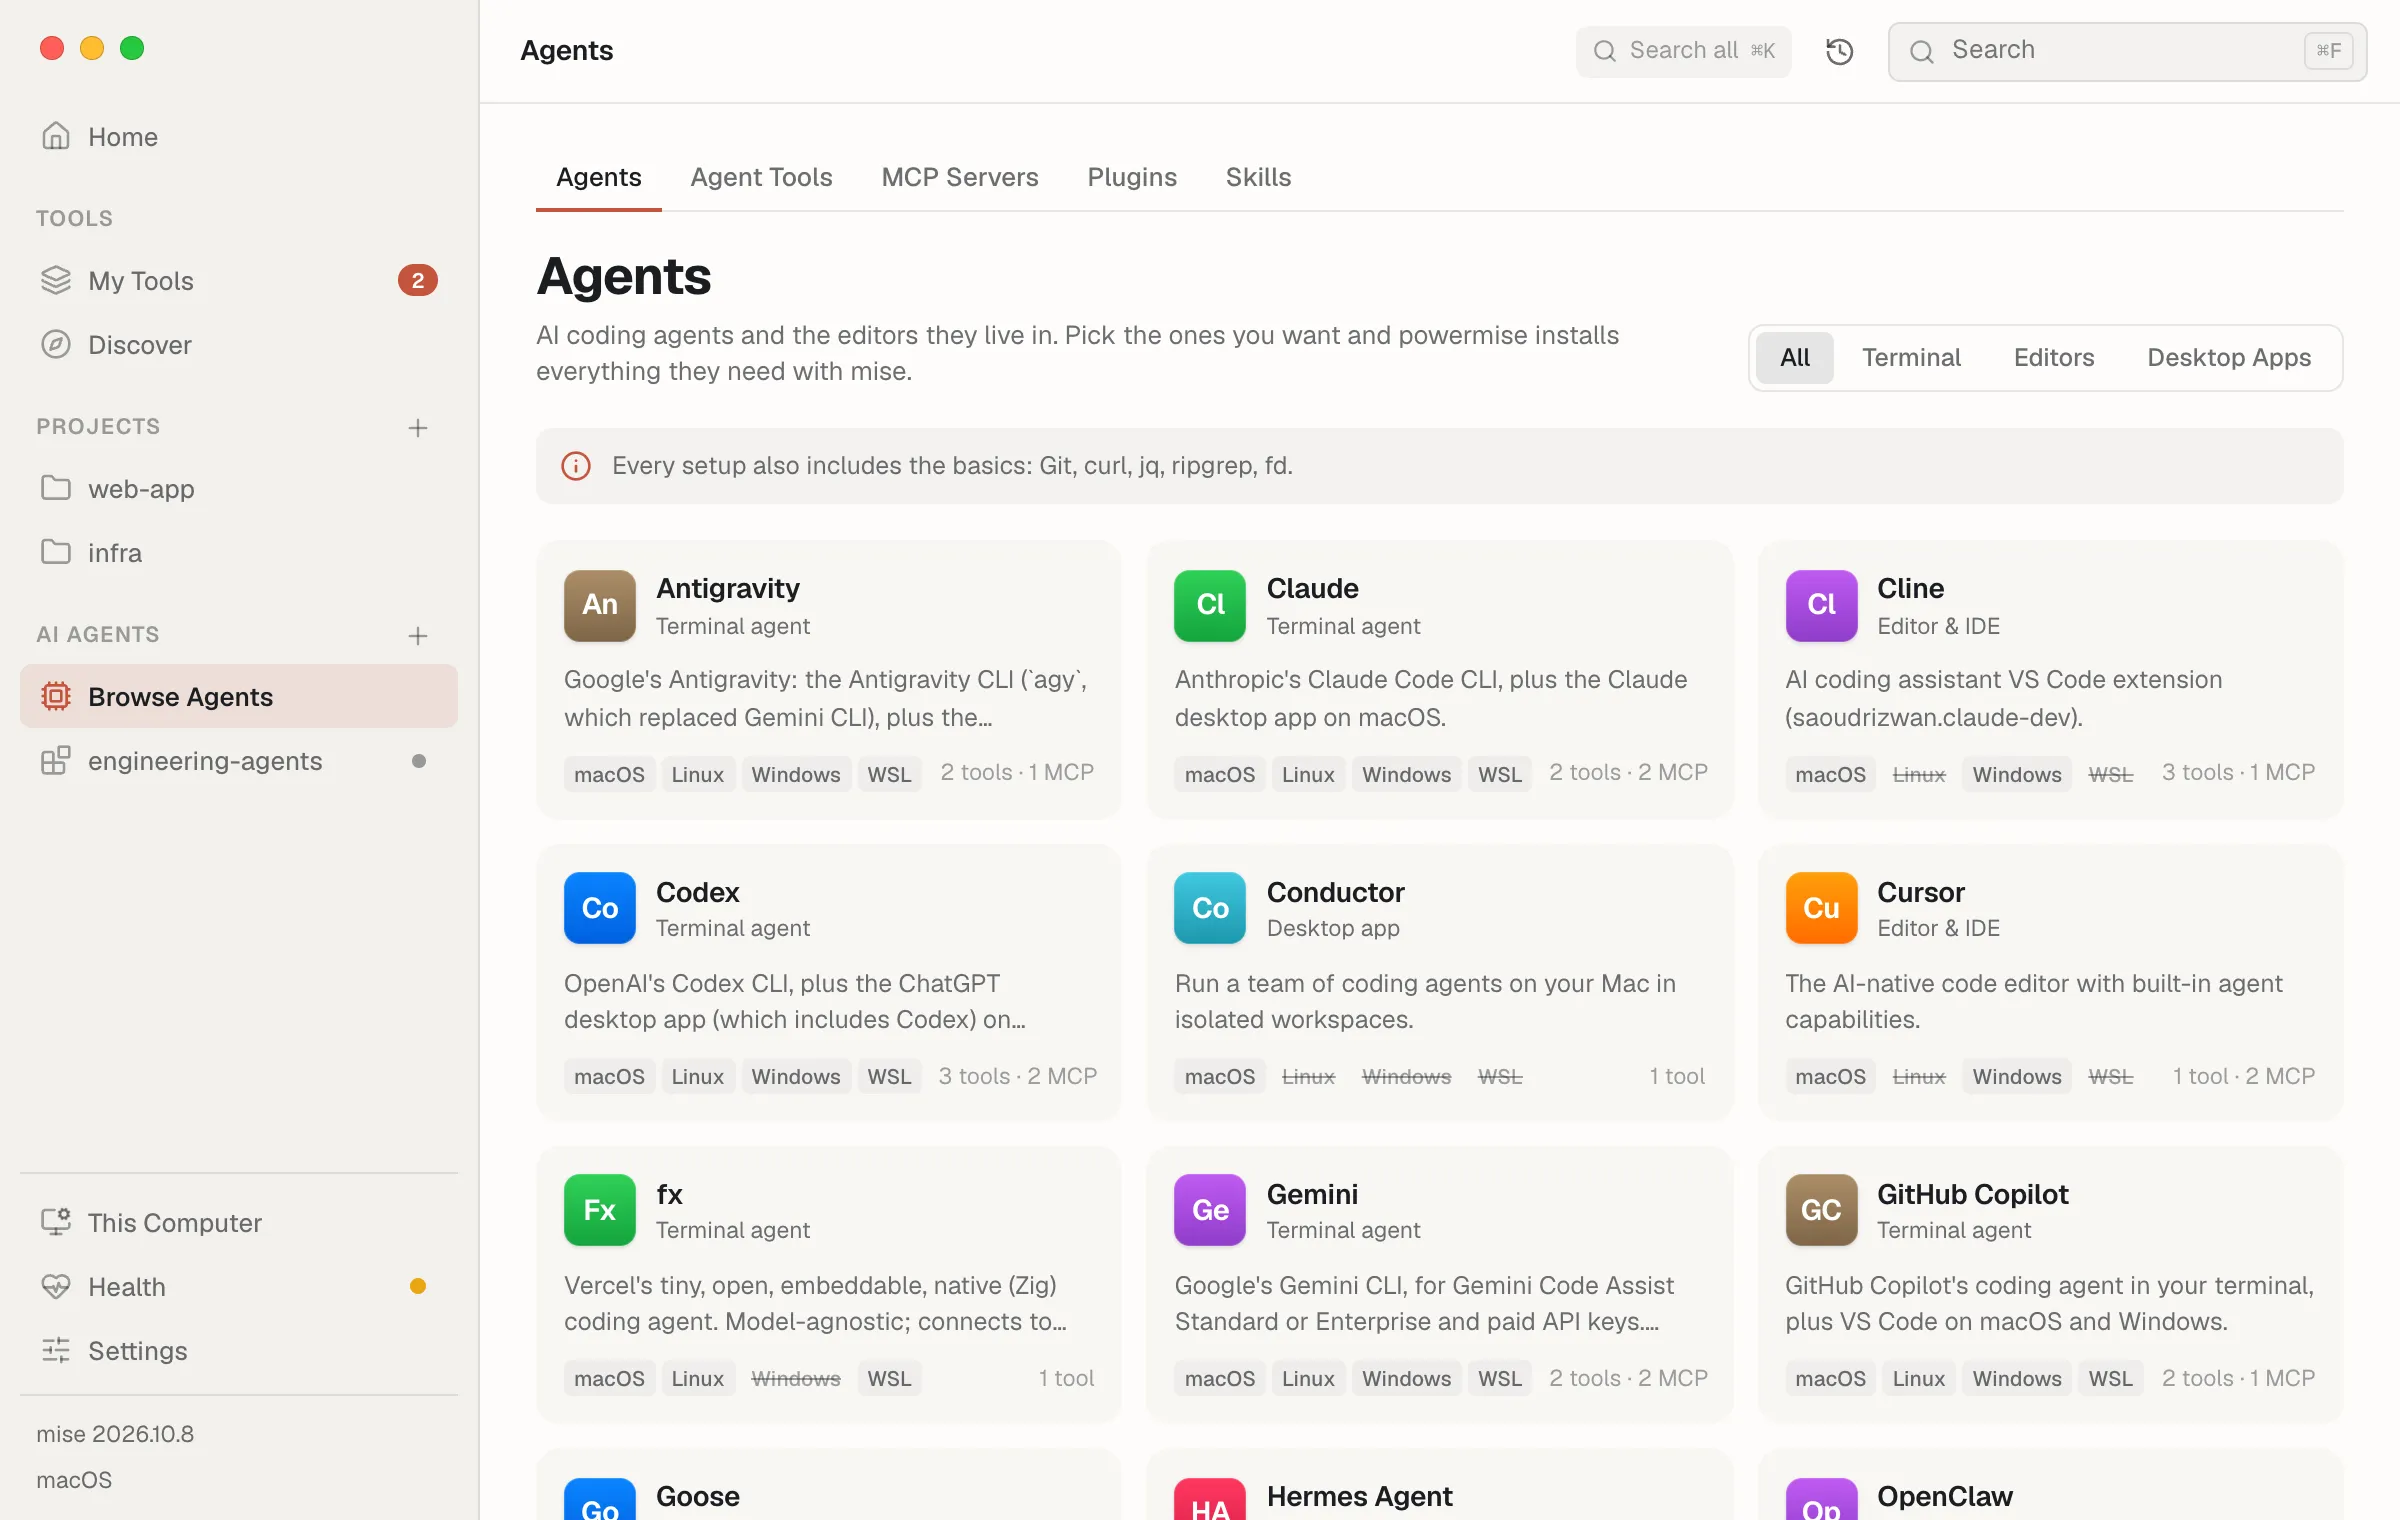Click the GitHub Copilot 'GC' icon
Screen dimensions: 2400x1520
click(x=1821, y=1210)
